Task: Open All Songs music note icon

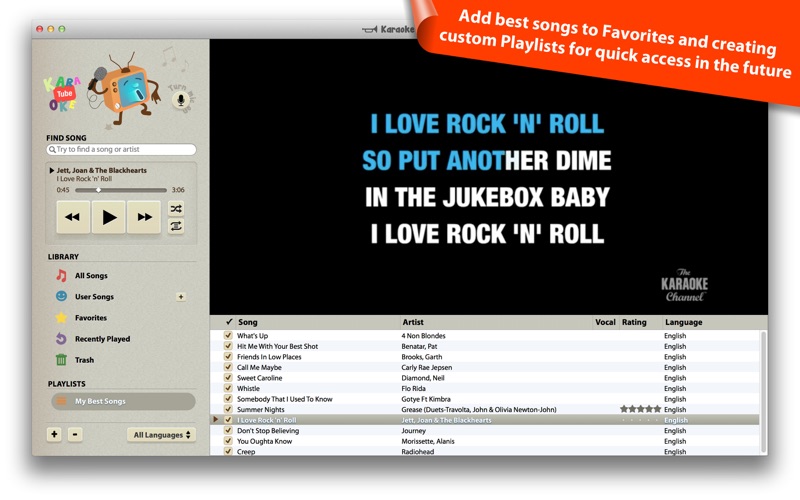Action: (61, 276)
